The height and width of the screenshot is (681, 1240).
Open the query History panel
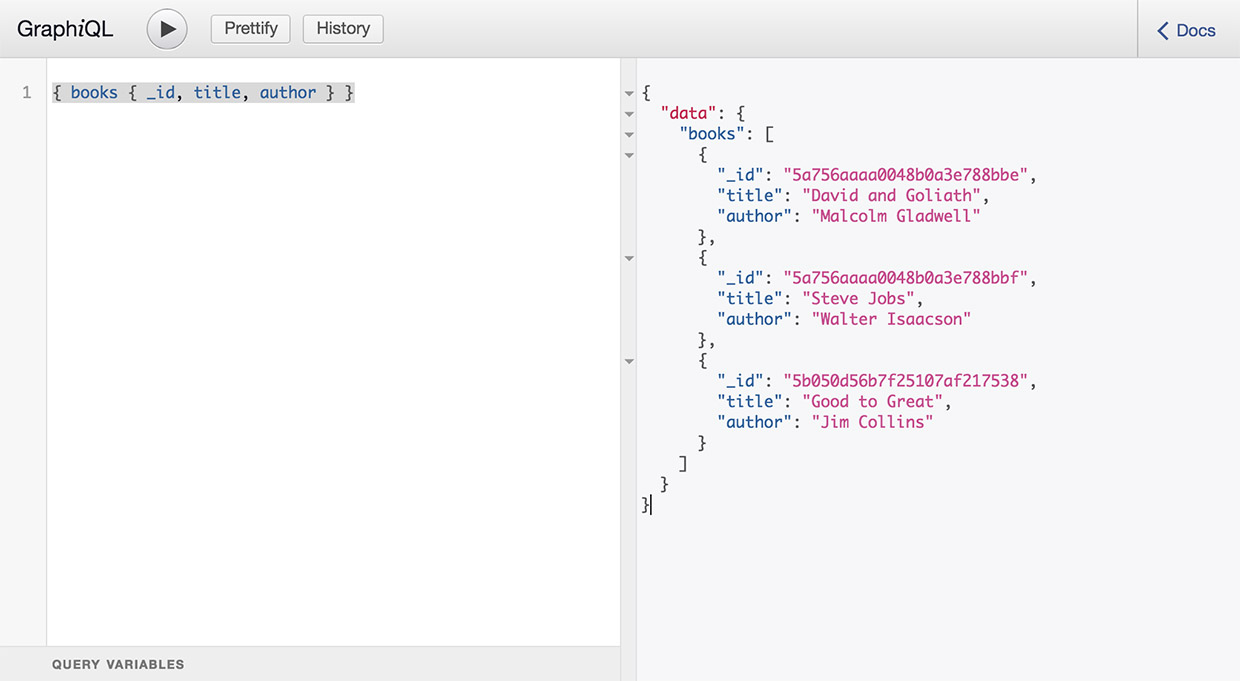pyautogui.click(x=343, y=28)
